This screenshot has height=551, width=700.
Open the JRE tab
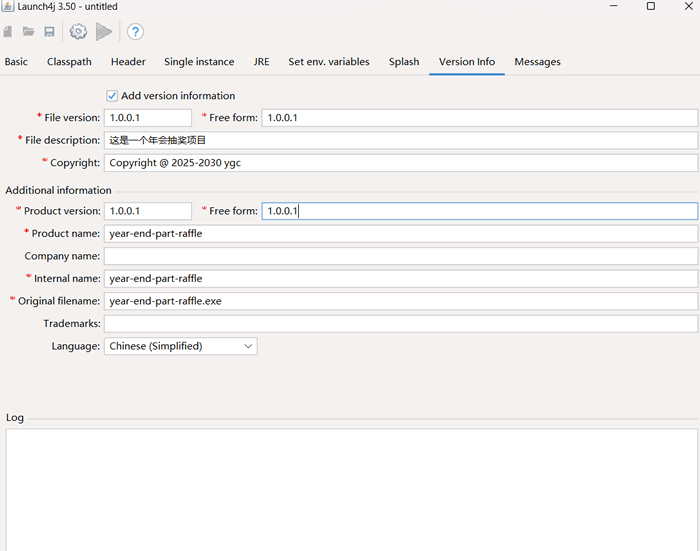(x=261, y=62)
